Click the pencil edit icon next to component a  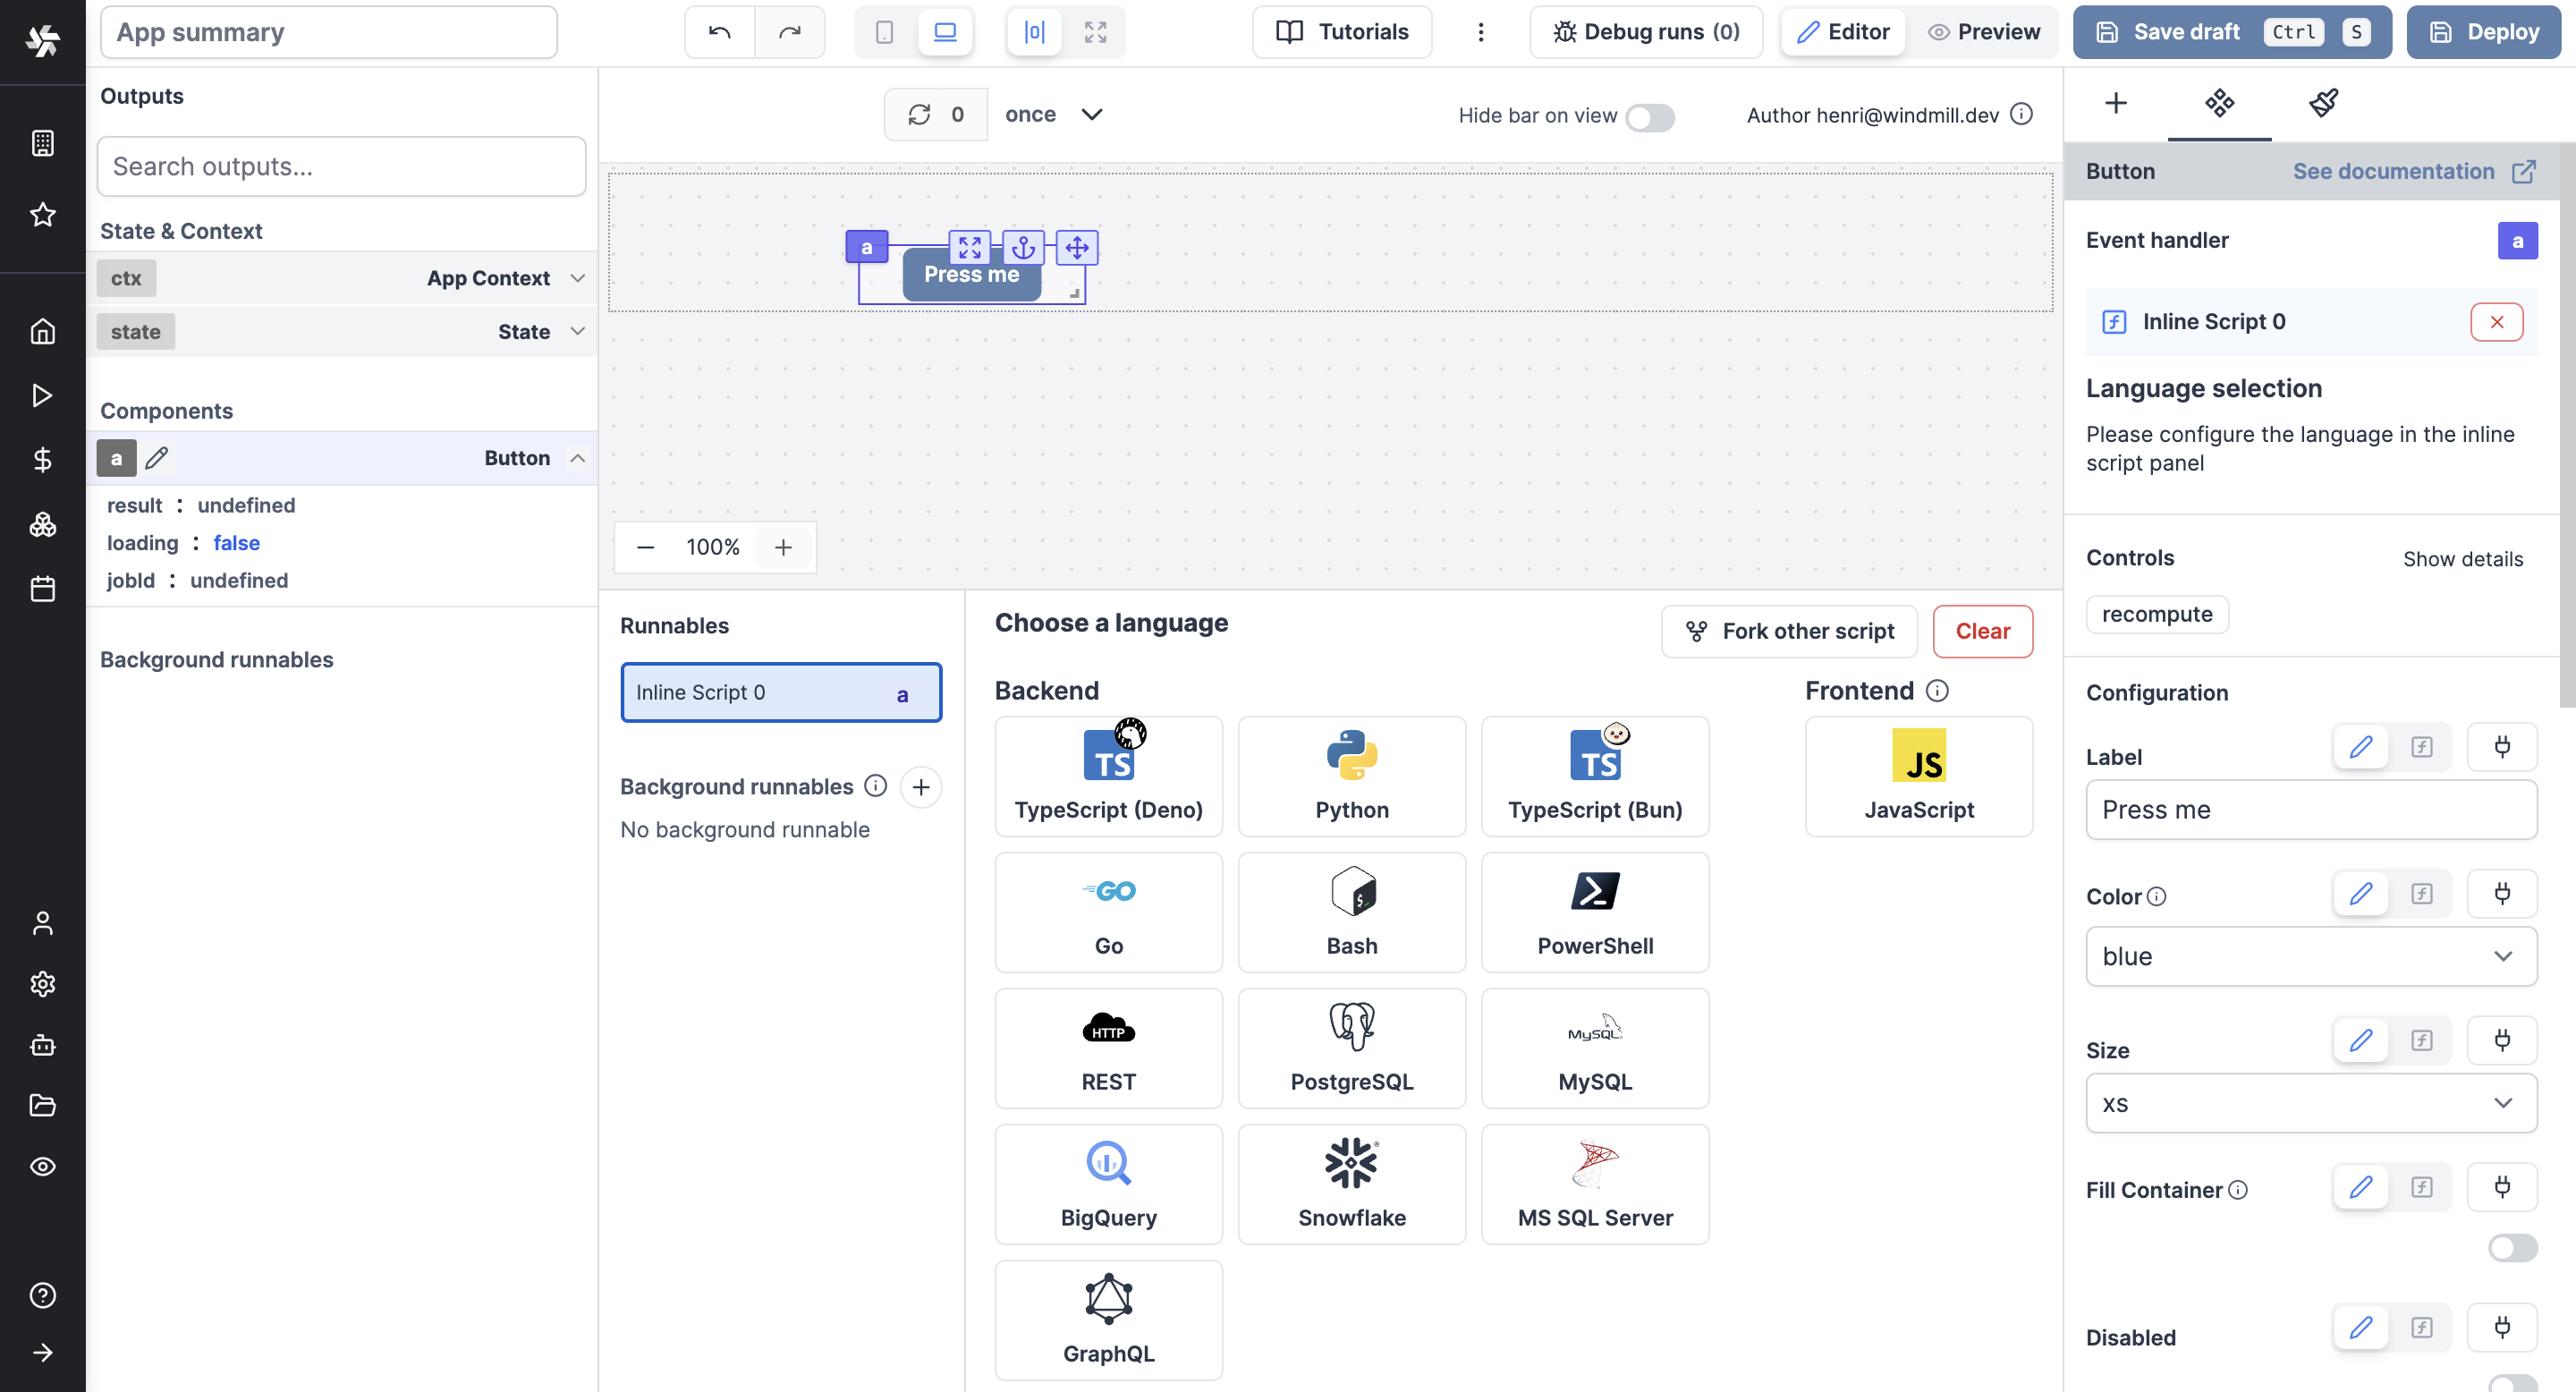click(x=156, y=458)
